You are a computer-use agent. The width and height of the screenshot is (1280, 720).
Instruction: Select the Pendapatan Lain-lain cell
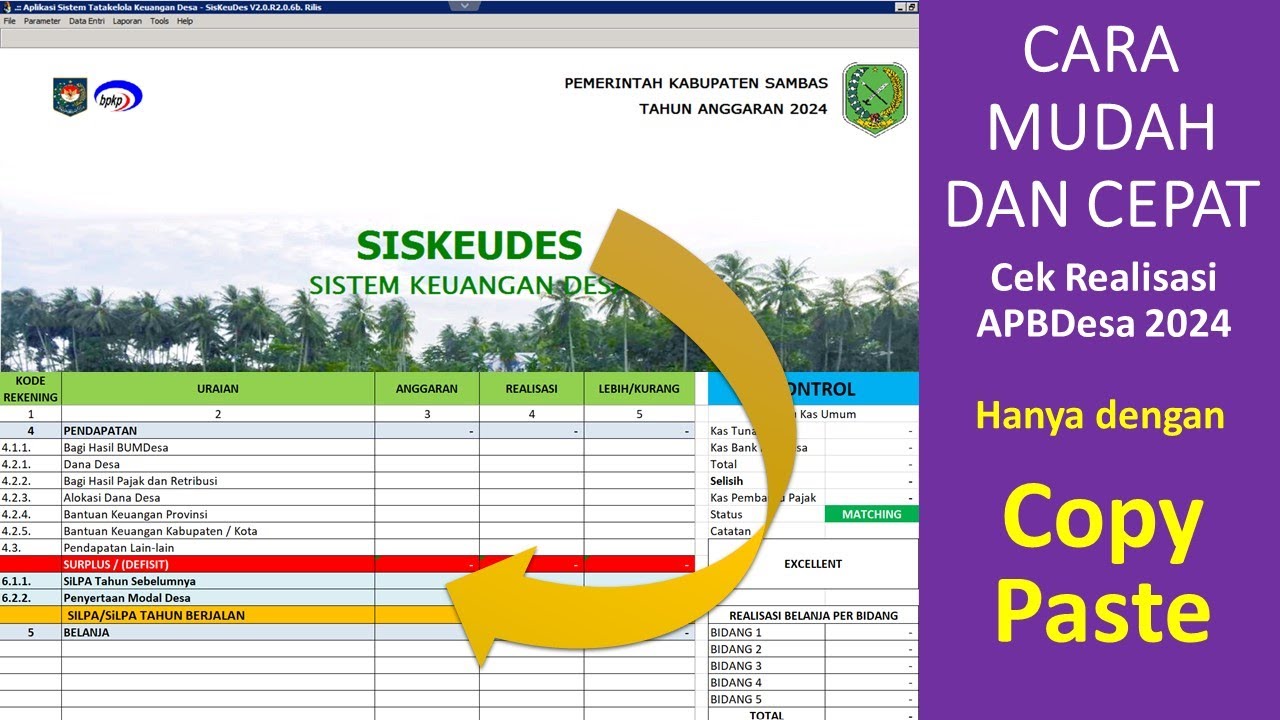218,548
